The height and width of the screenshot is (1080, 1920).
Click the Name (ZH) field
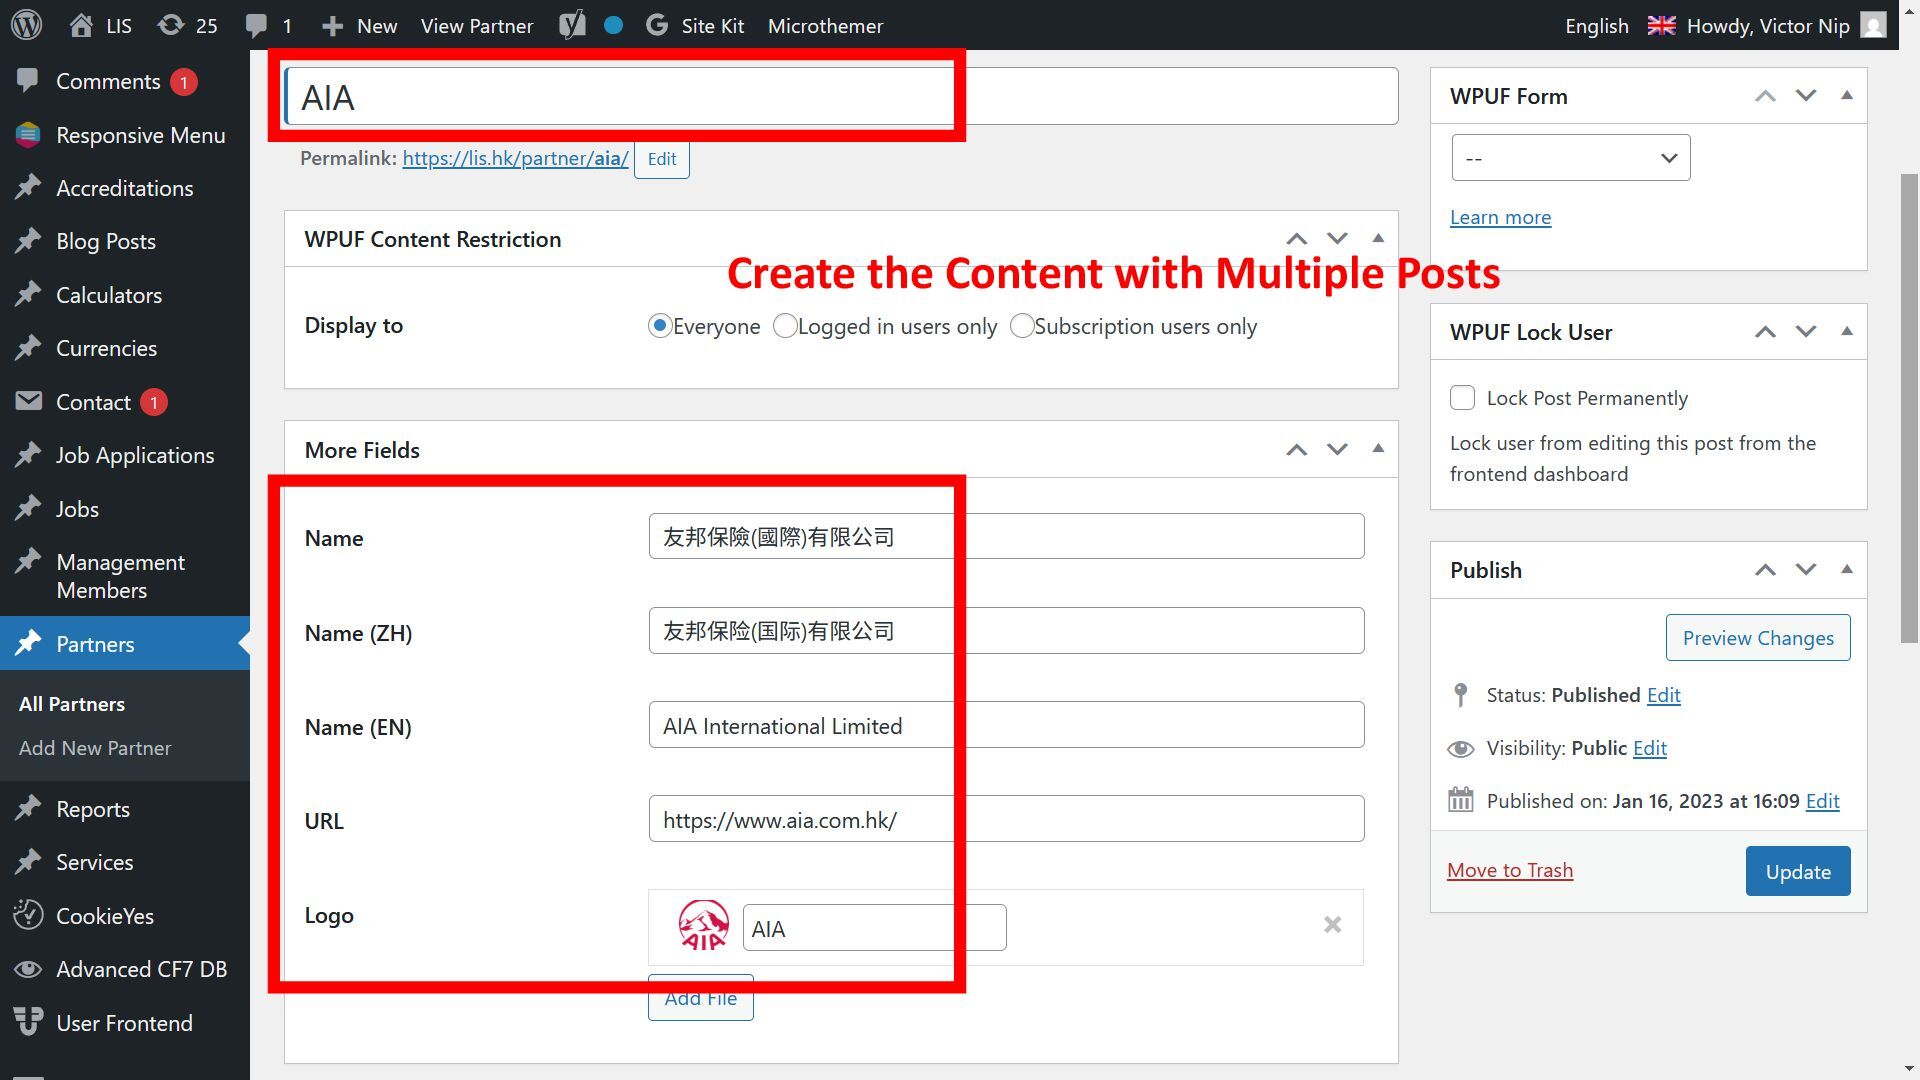click(x=1006, y=631)
